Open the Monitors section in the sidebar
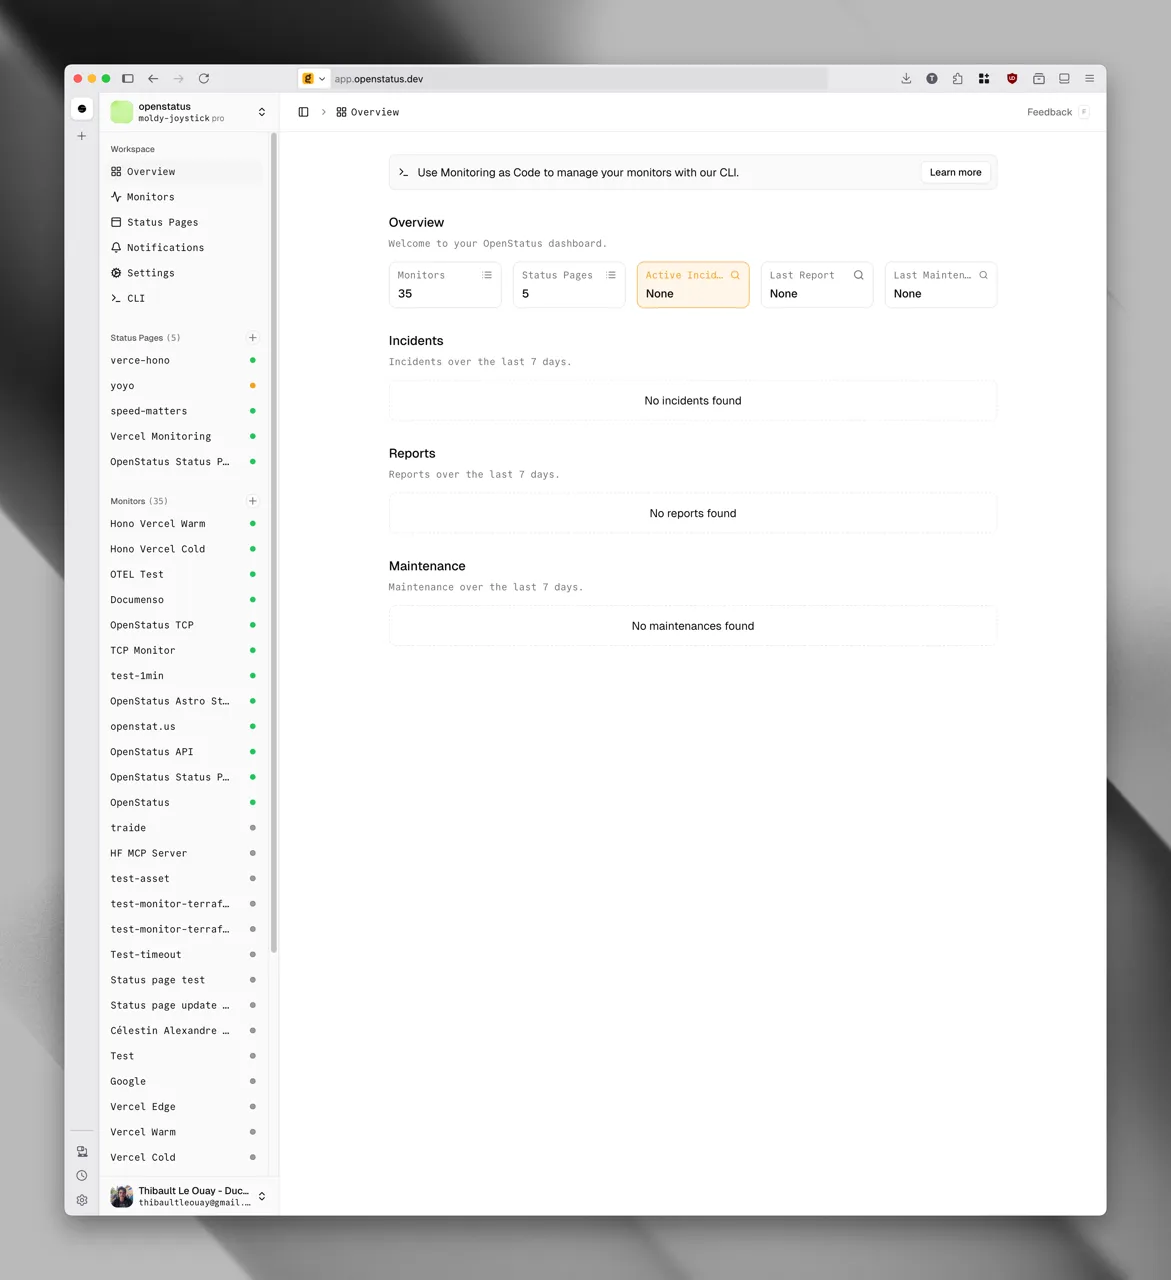Viewport: 1171px width, 1280px height. pos(150,196)
